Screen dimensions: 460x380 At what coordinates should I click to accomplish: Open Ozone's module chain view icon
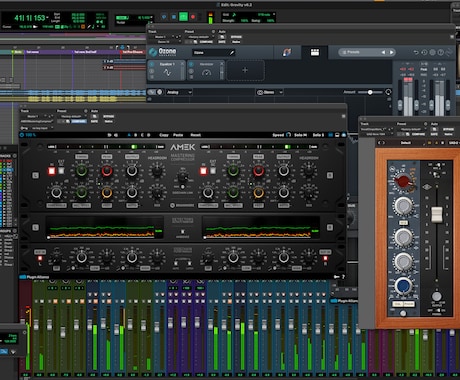pyautogui.click(x=315, y=52)
